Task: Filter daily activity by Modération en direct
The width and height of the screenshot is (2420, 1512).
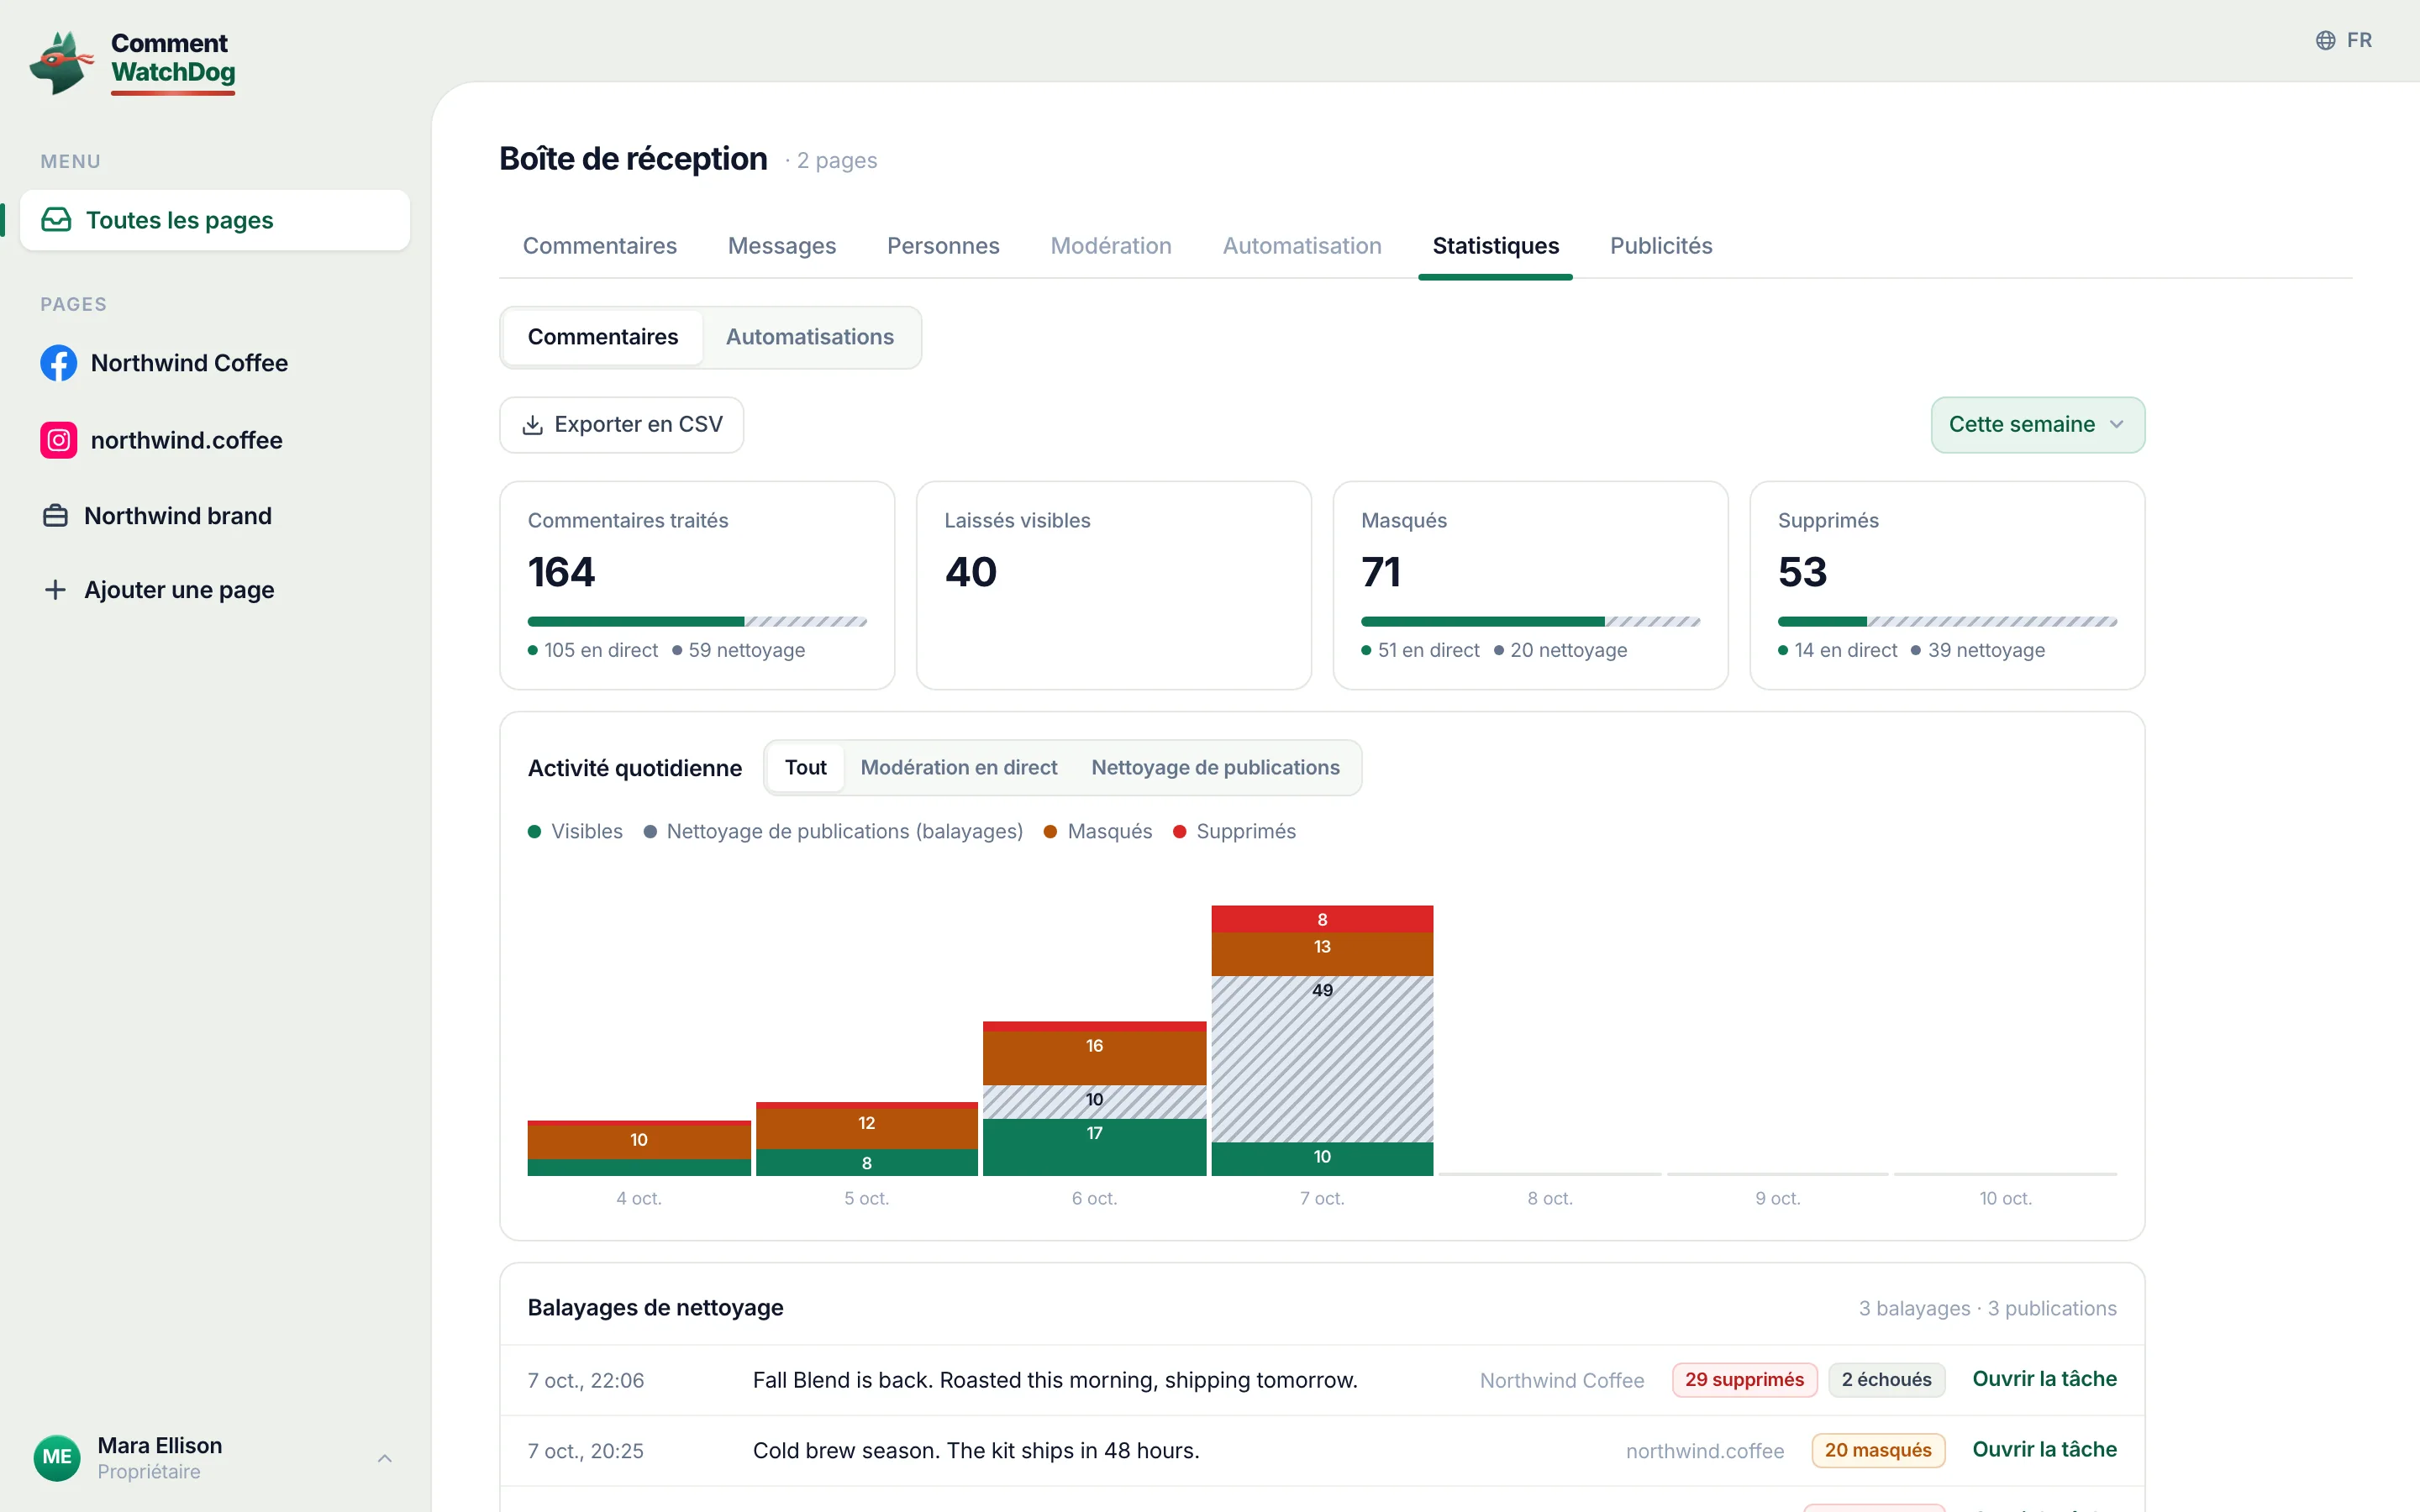Action: [958, 767]
